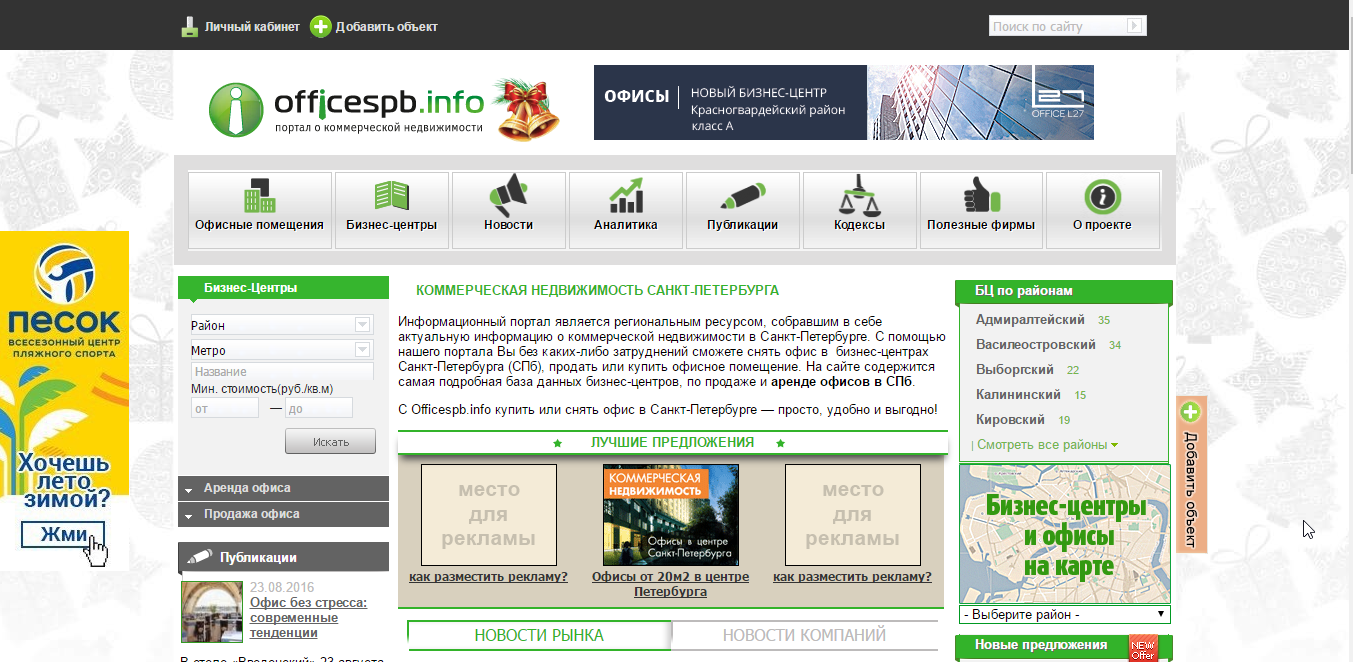1353x662 pixels.
Task: Click the Публикации panel pen icon
Action: [199, 557]
